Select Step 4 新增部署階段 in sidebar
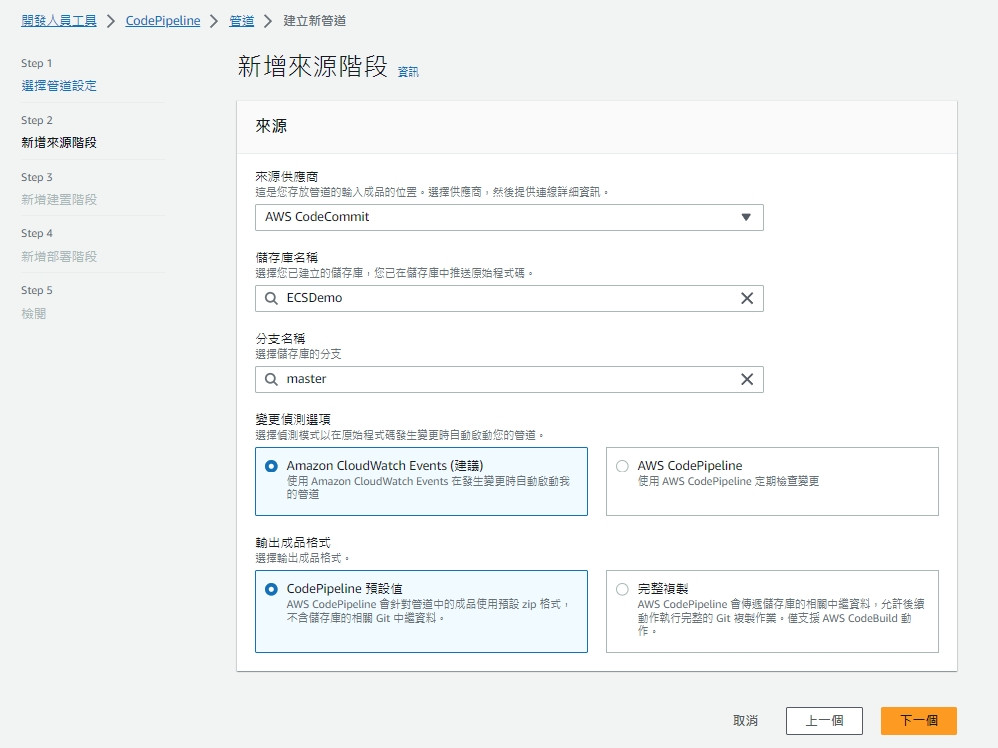This screenshot has height=748, width=998. (59, 257)
